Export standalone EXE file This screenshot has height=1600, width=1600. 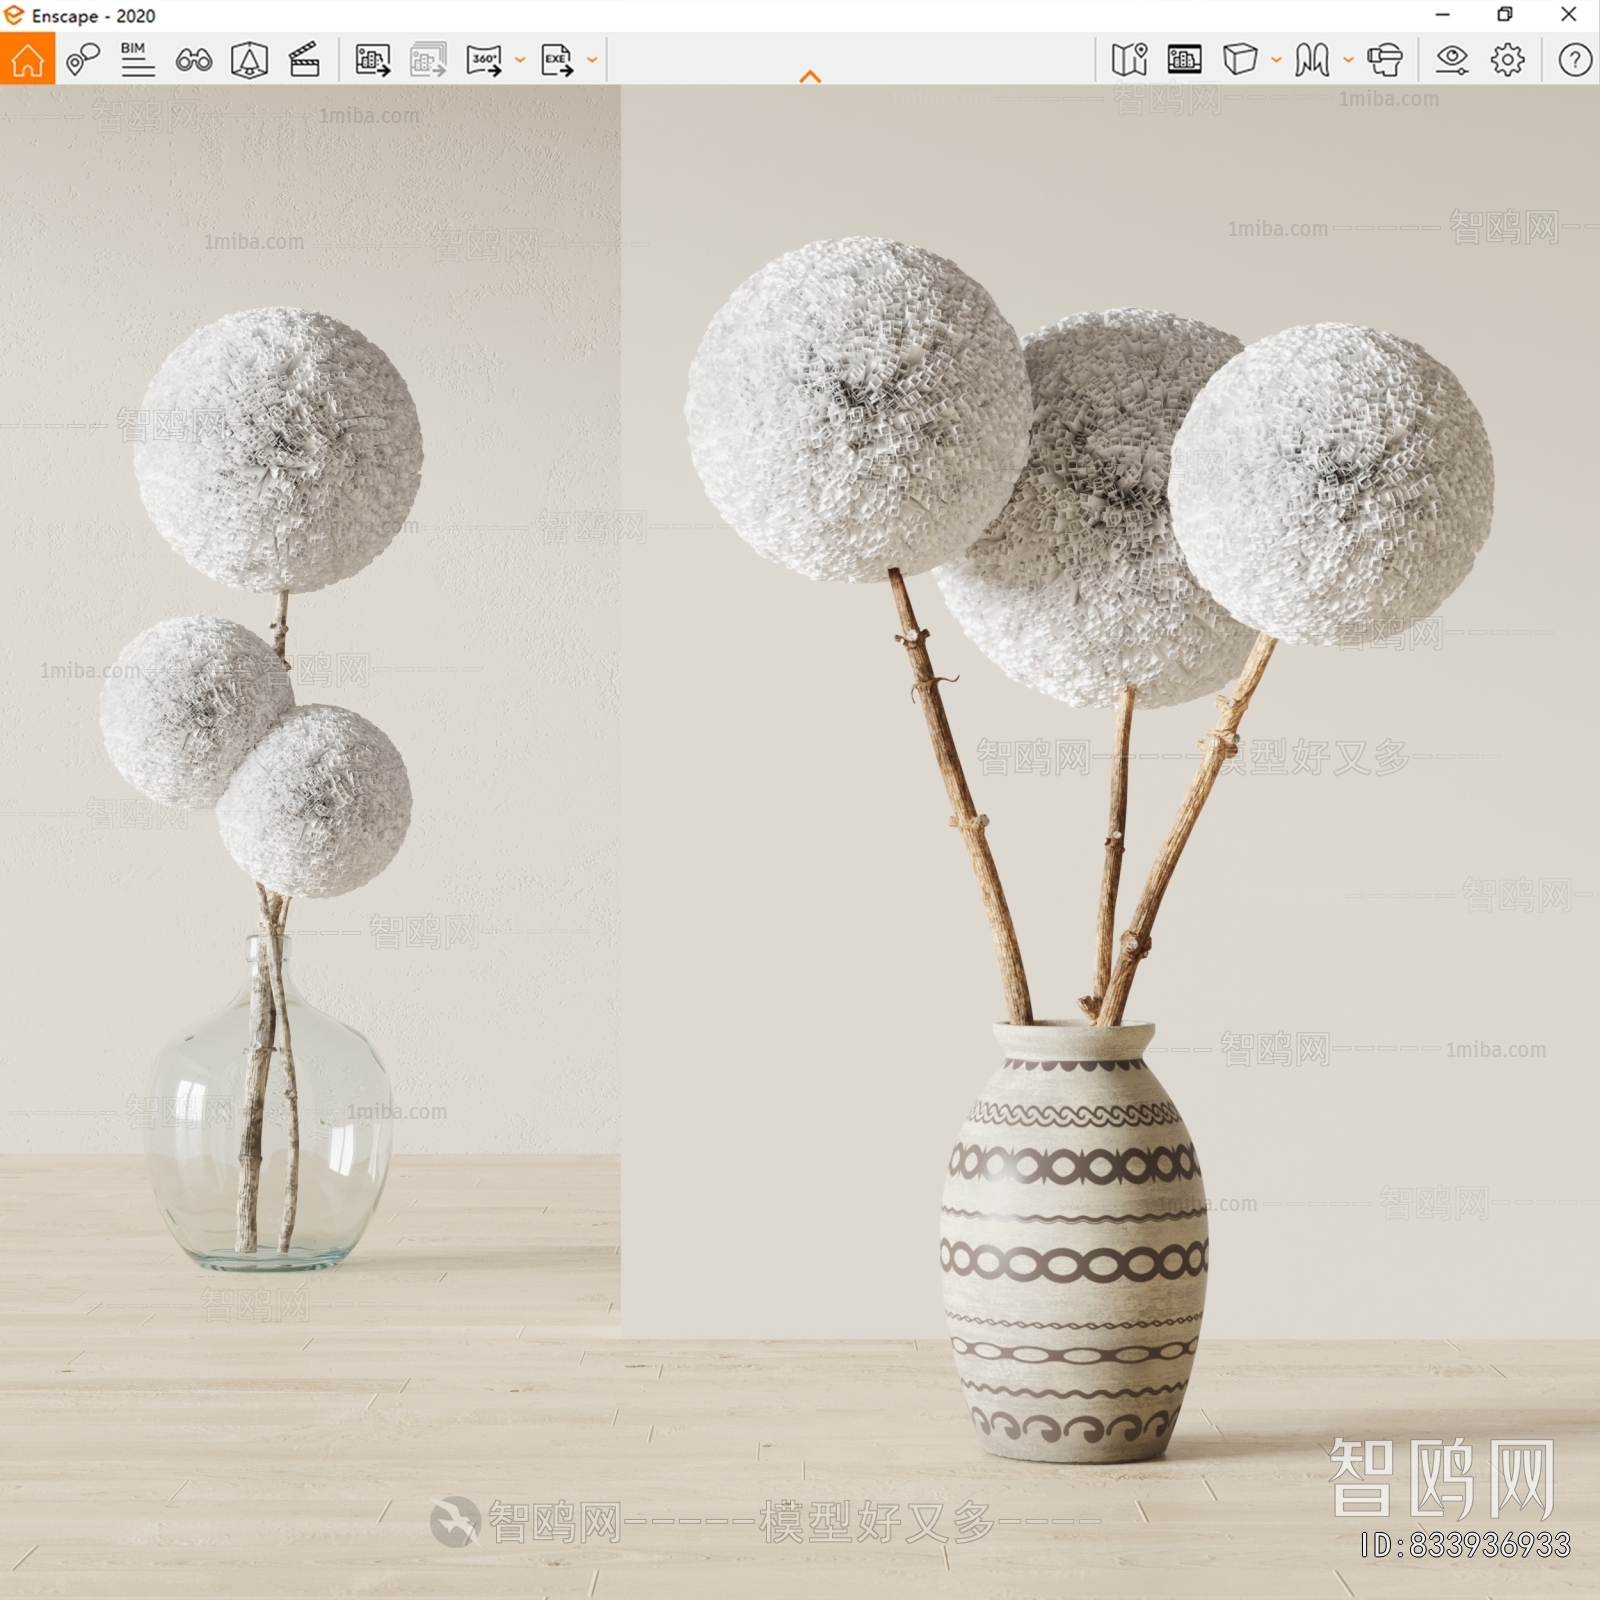tap(557, 60)
